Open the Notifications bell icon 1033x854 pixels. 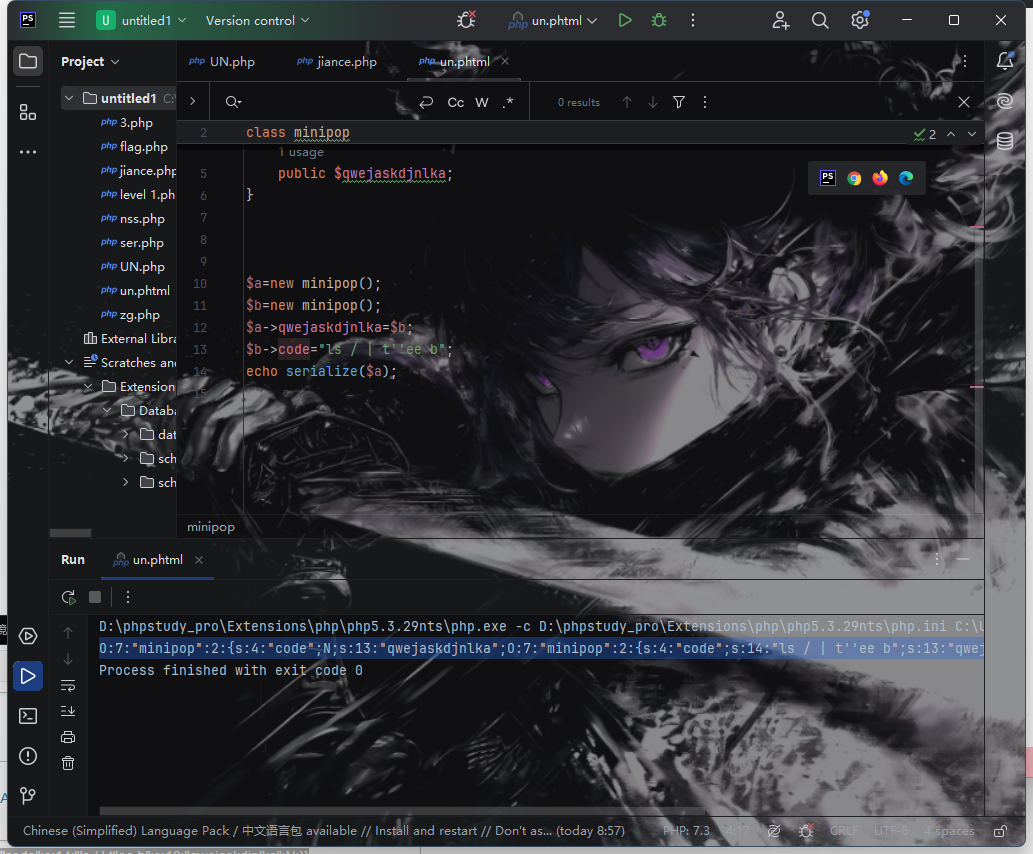point(1005,61)
